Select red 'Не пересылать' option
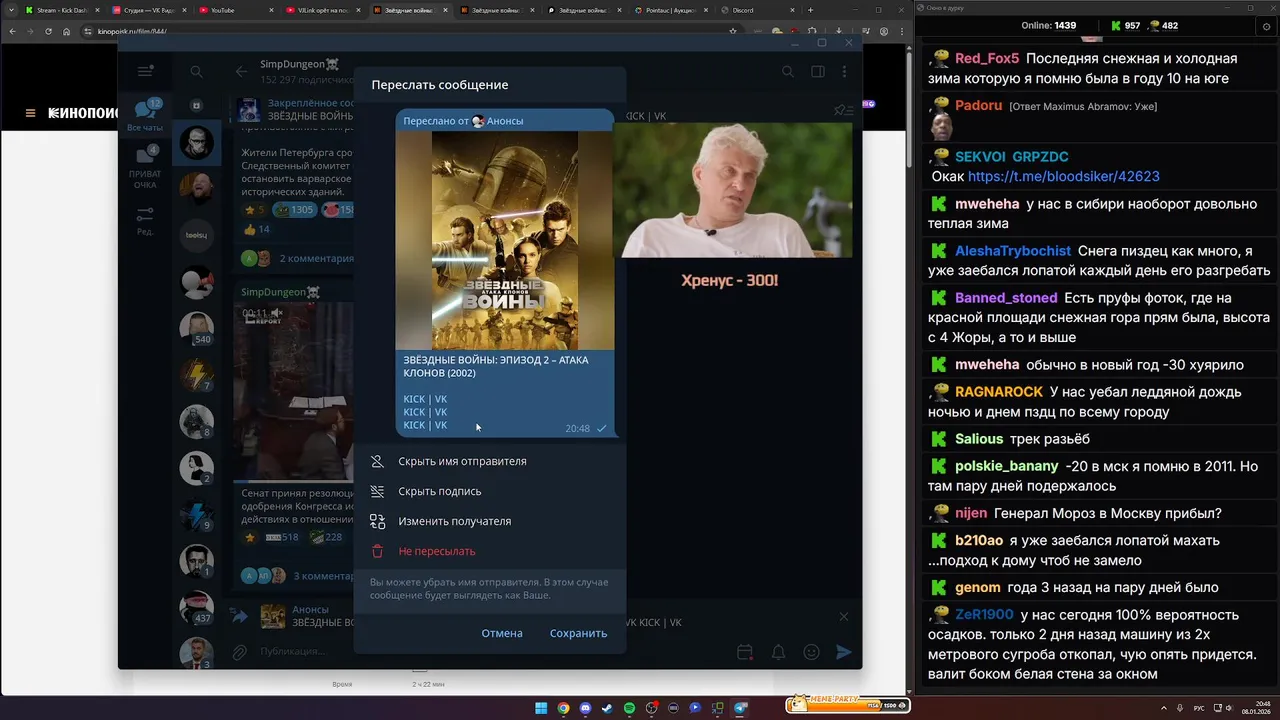Image resolution: width=1280 pixels, height=720 pixels. click(x=490, y=551)
